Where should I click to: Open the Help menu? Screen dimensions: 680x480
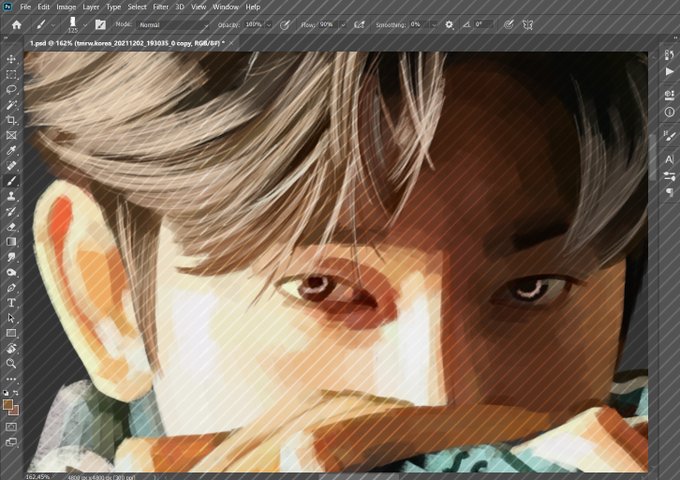[253, 7]
